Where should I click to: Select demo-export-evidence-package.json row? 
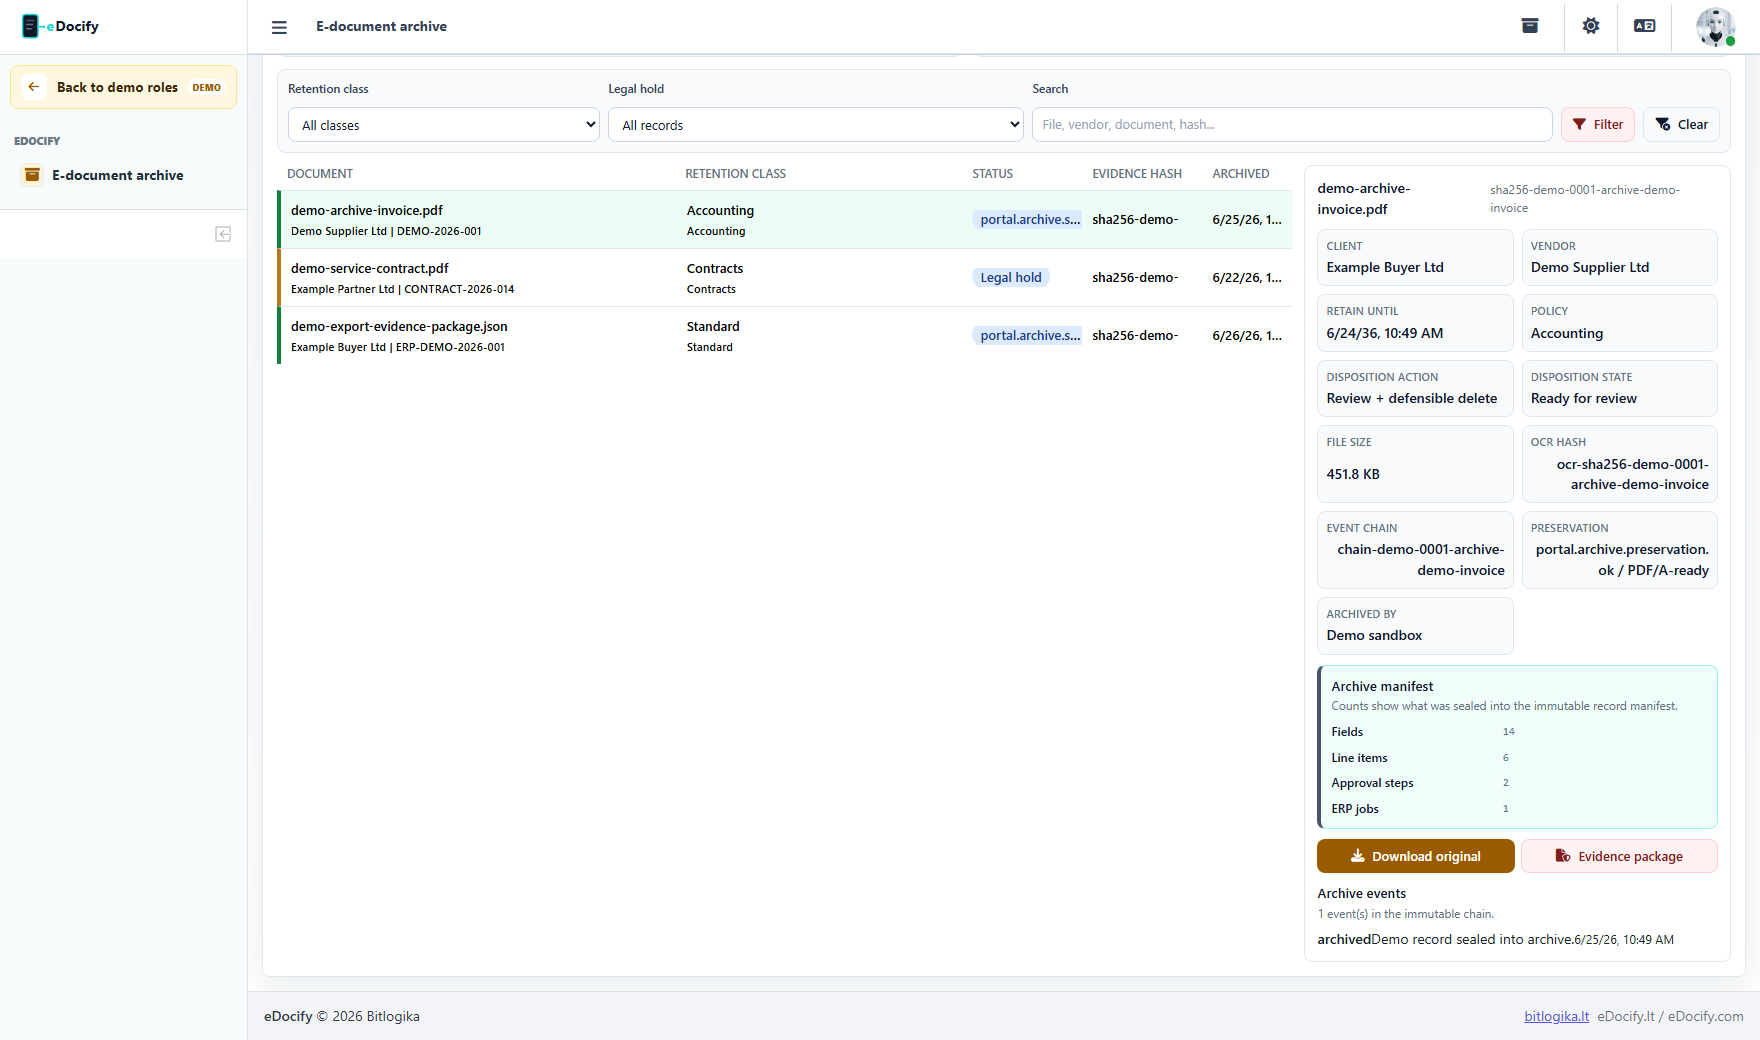pyautogui.click(x=785, y=336)
